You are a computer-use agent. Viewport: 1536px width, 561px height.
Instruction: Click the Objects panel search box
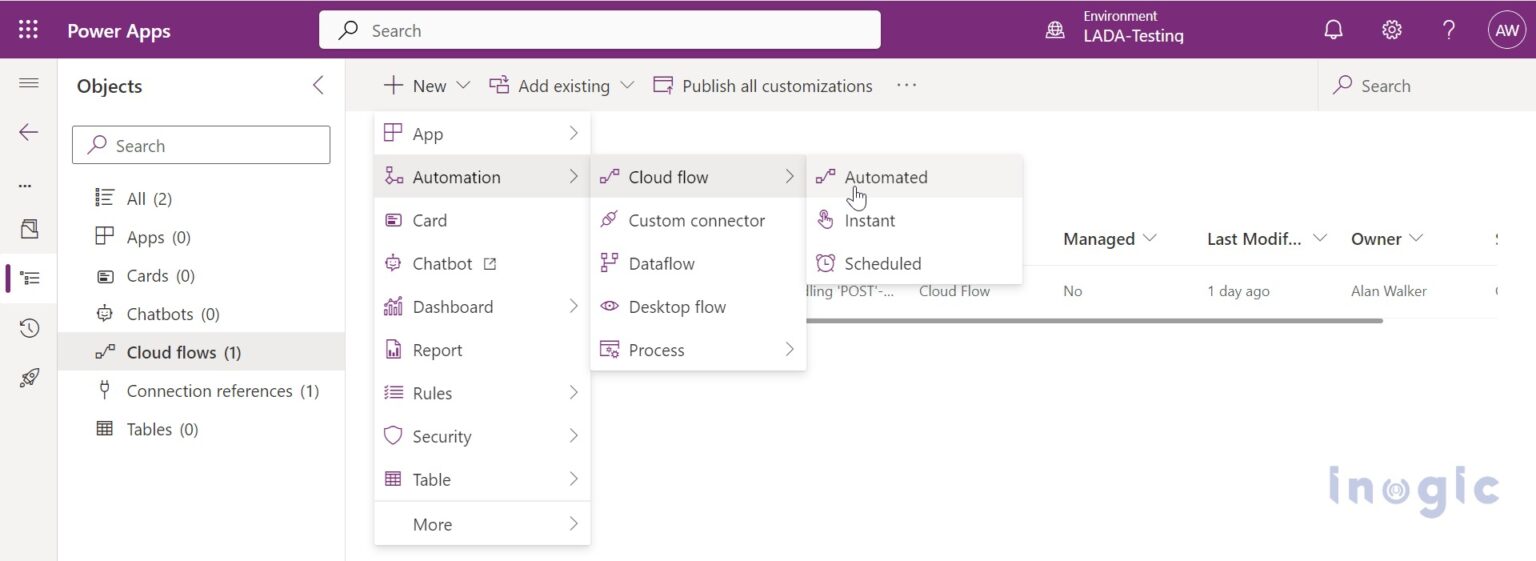tap(201, 146)
